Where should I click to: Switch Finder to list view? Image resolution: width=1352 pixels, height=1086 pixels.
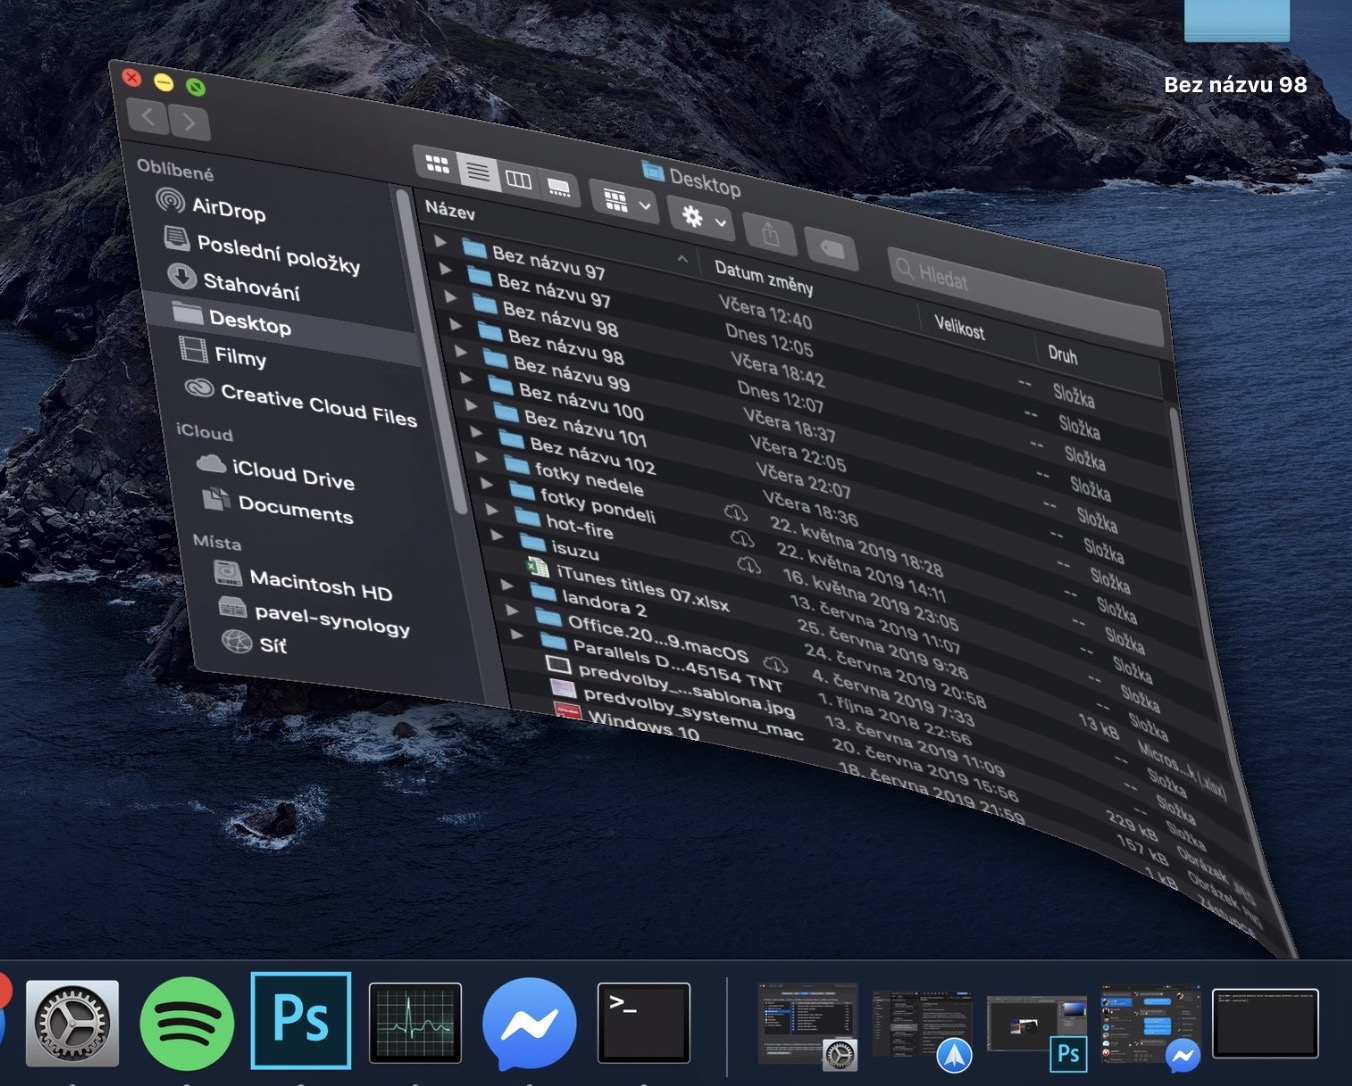coord(478,173)
